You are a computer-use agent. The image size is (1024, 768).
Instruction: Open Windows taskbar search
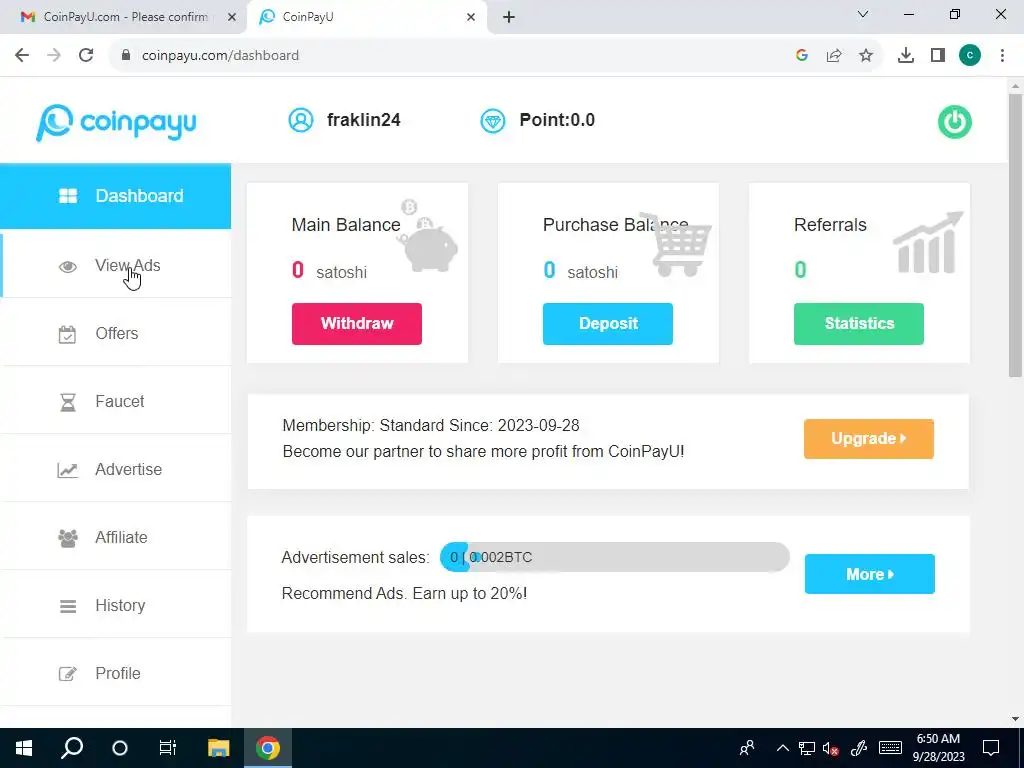click(72, 748)
